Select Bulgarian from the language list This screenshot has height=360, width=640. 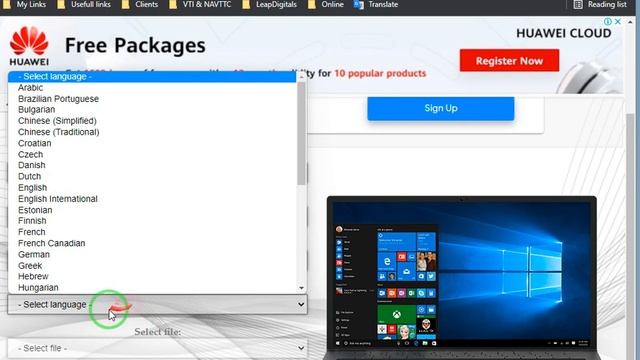pyautogui.click(x=152, y=110)
